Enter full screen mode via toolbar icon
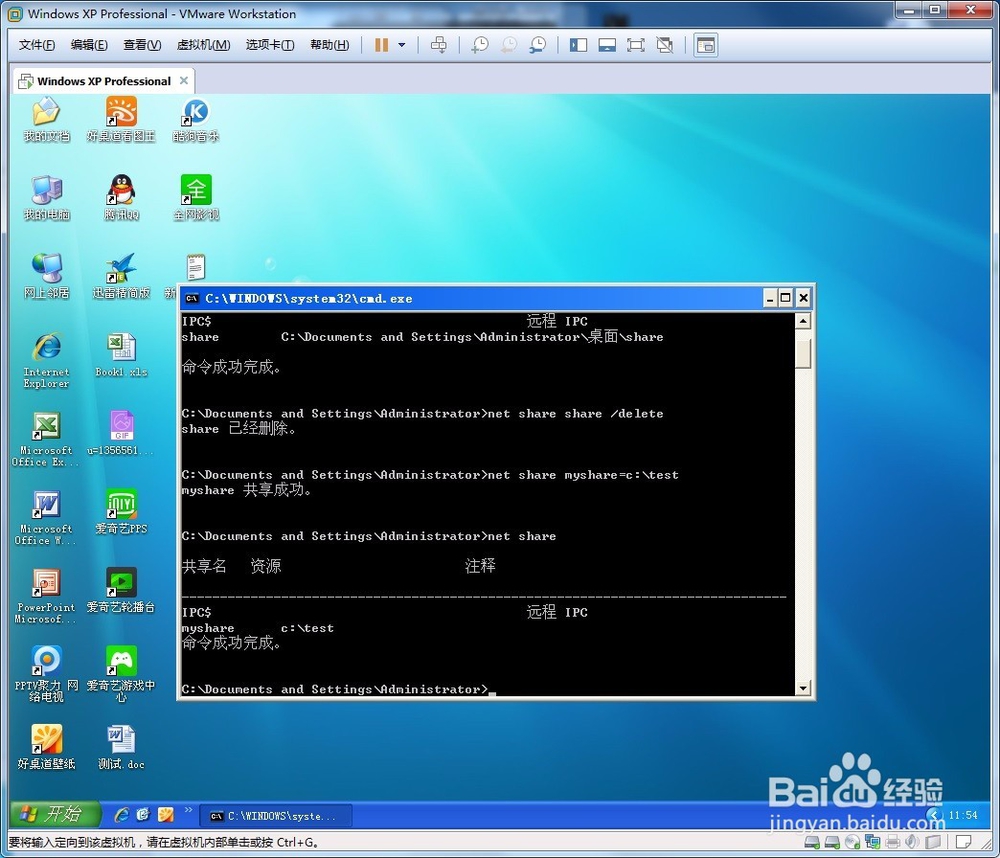The image size is (1000, 858). click(636, 45)
